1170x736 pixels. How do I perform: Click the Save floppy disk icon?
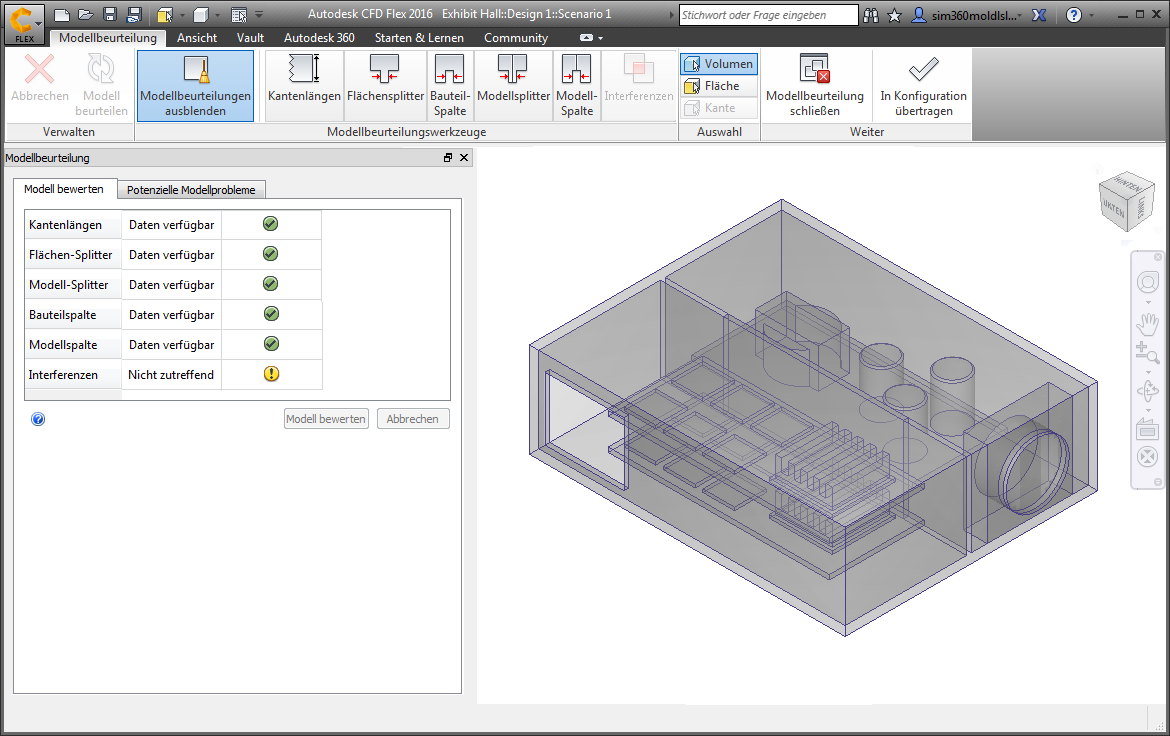pyautogui.click(x=110, y=14)
